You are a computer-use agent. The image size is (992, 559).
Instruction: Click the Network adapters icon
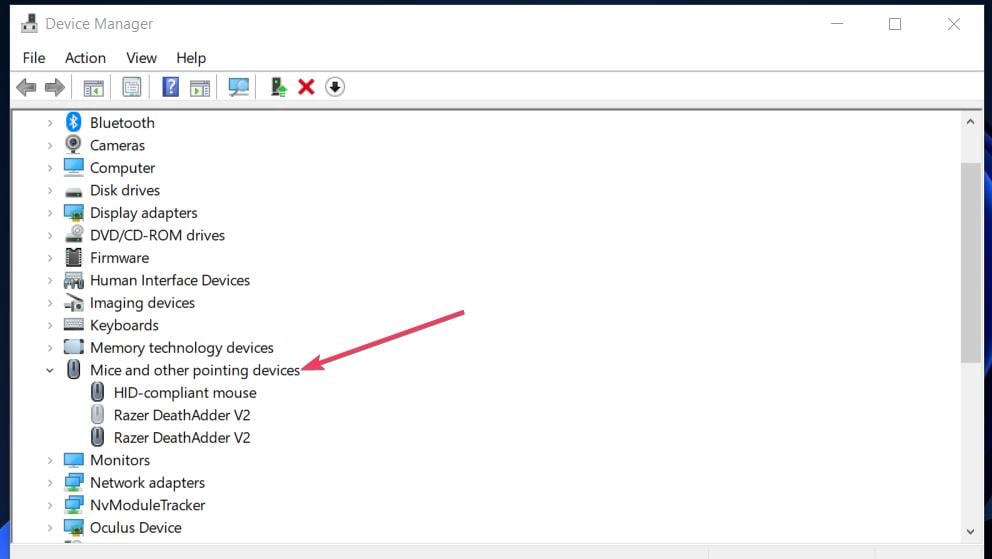click(x=73, y=482)
